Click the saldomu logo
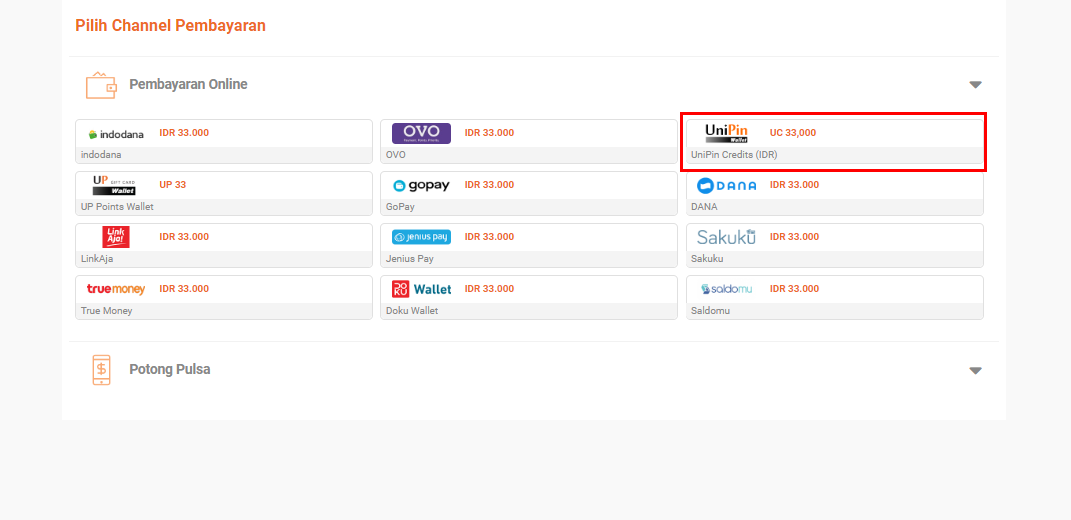The width and height of the screenshot is (1071, 520). coord(726,289)
